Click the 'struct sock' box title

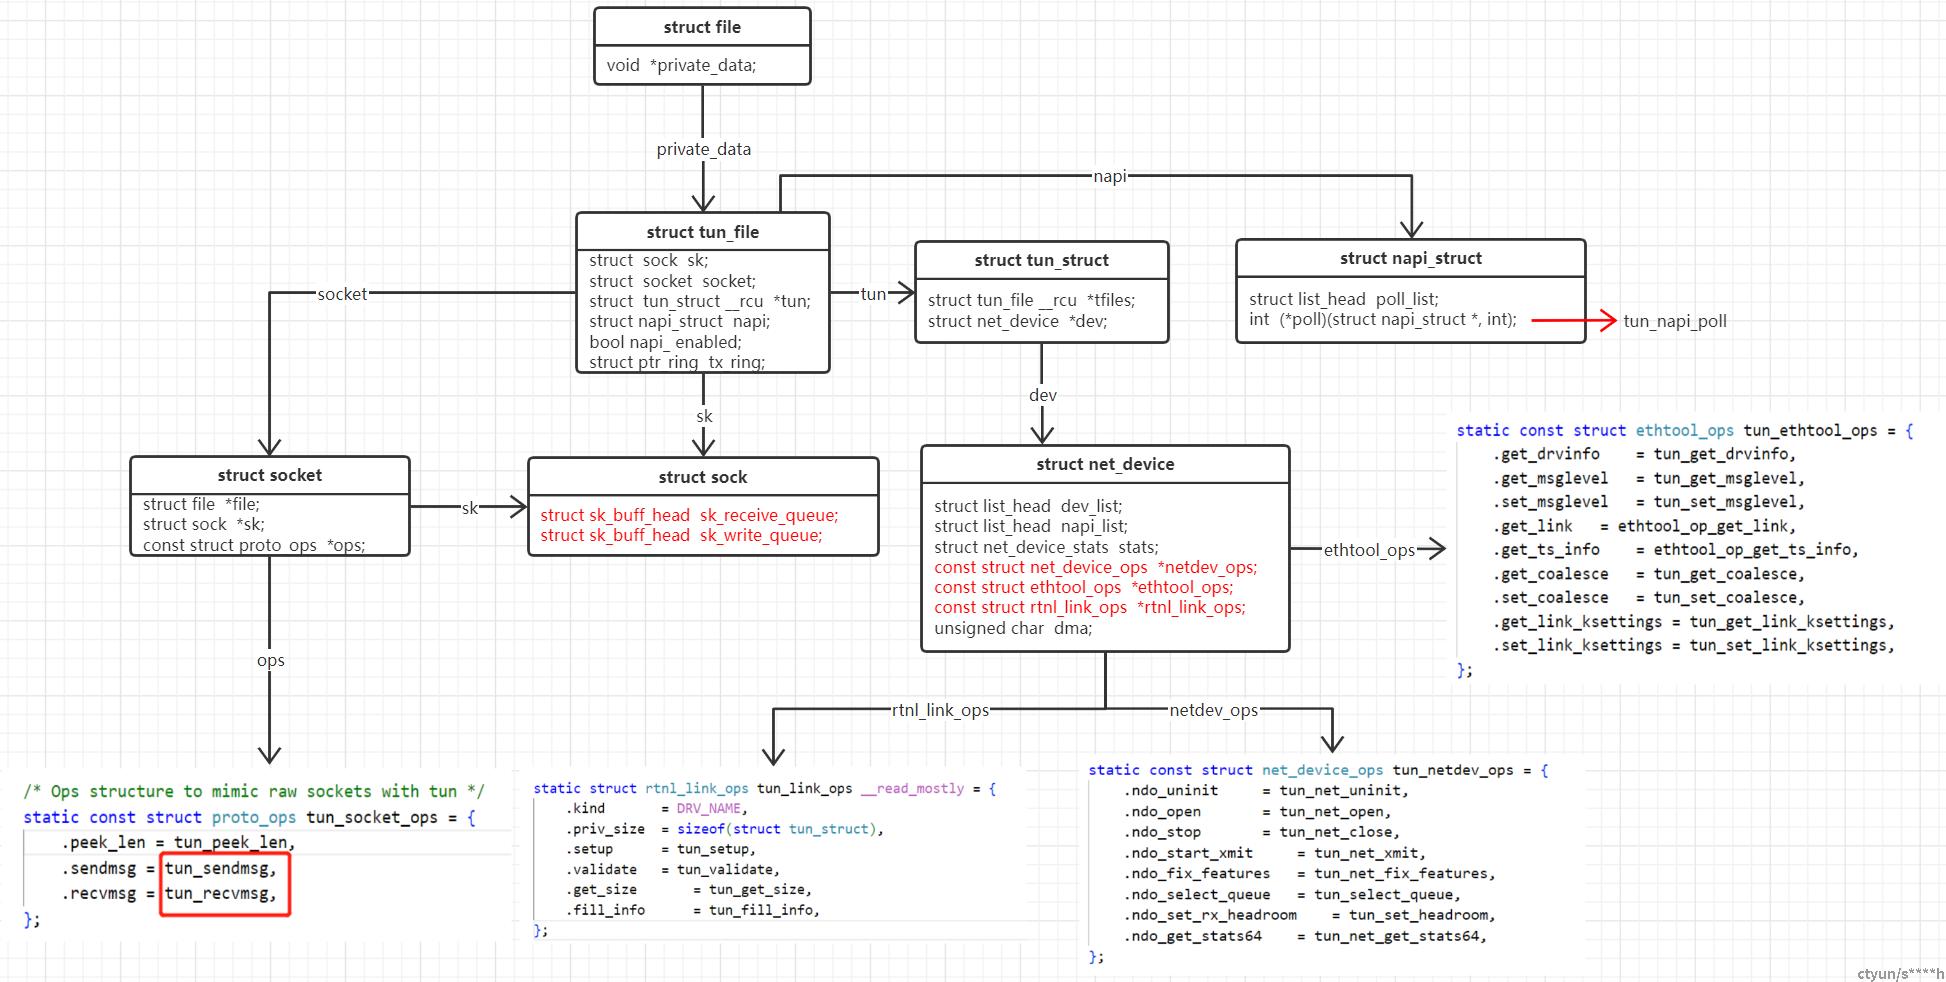click(702, 477)
